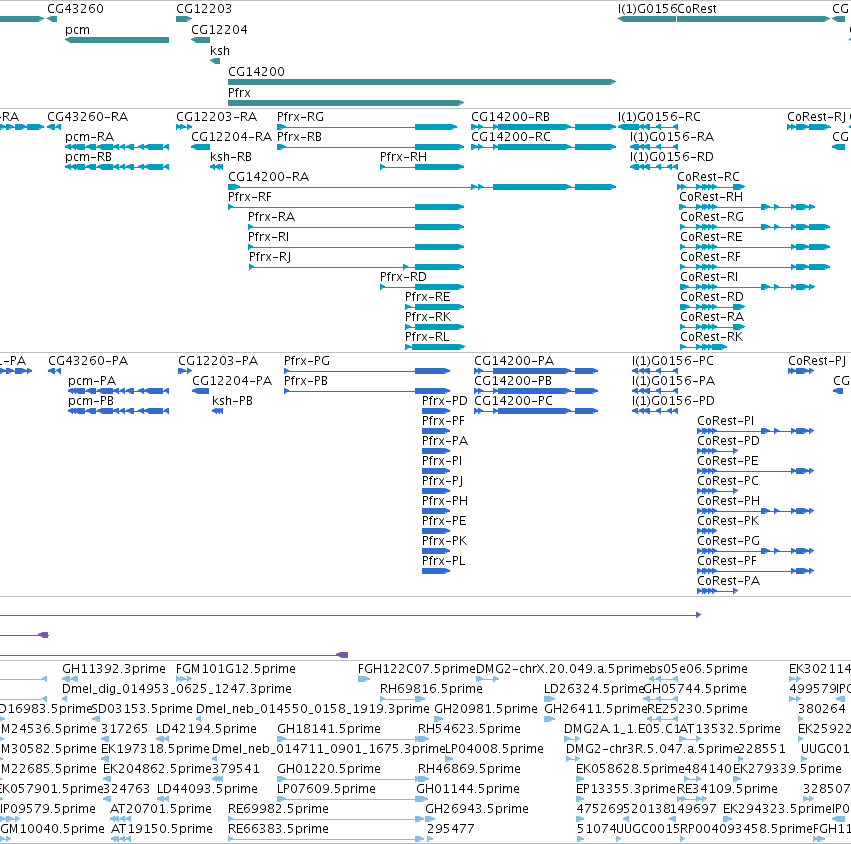Select protein CoRest-PD
The height and width of the screenshot is (844, 851).
click(x=717, y=452)
